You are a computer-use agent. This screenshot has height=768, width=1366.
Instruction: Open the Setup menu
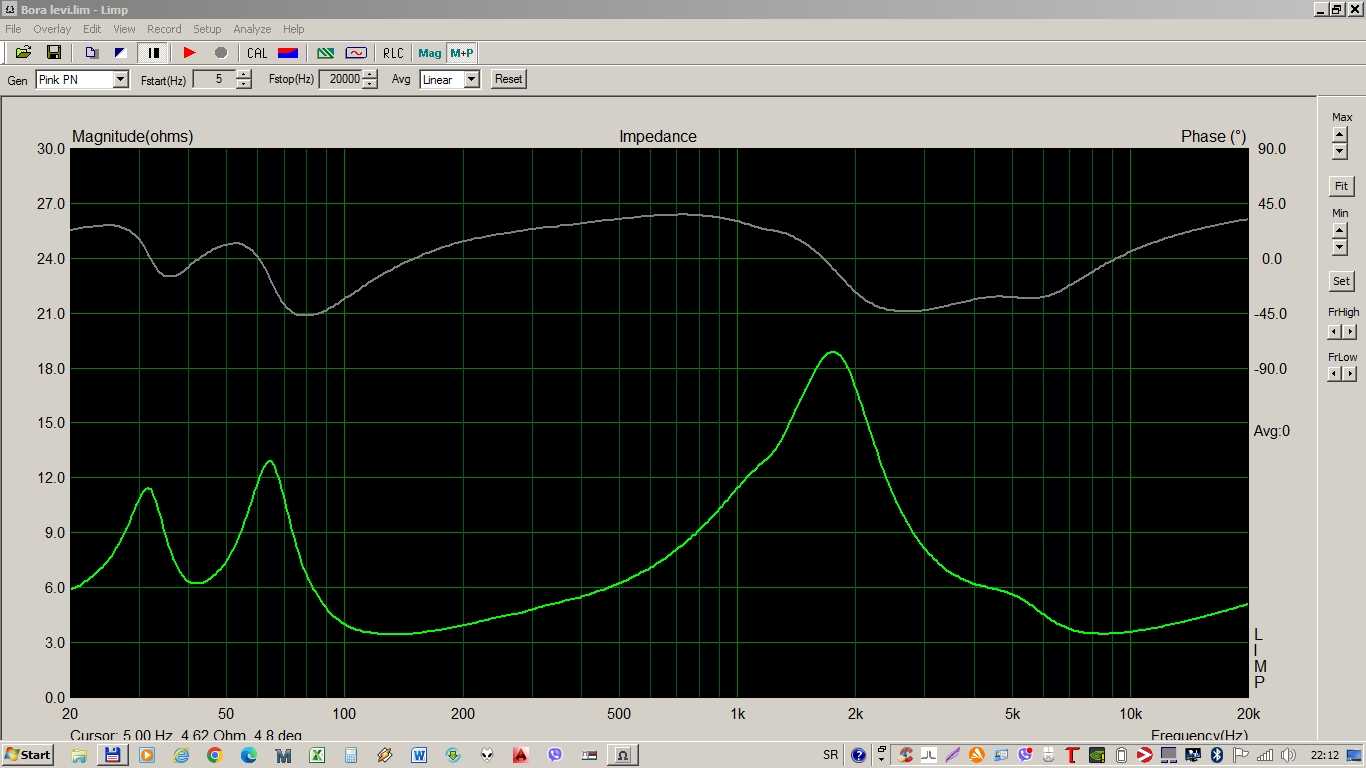207,29
